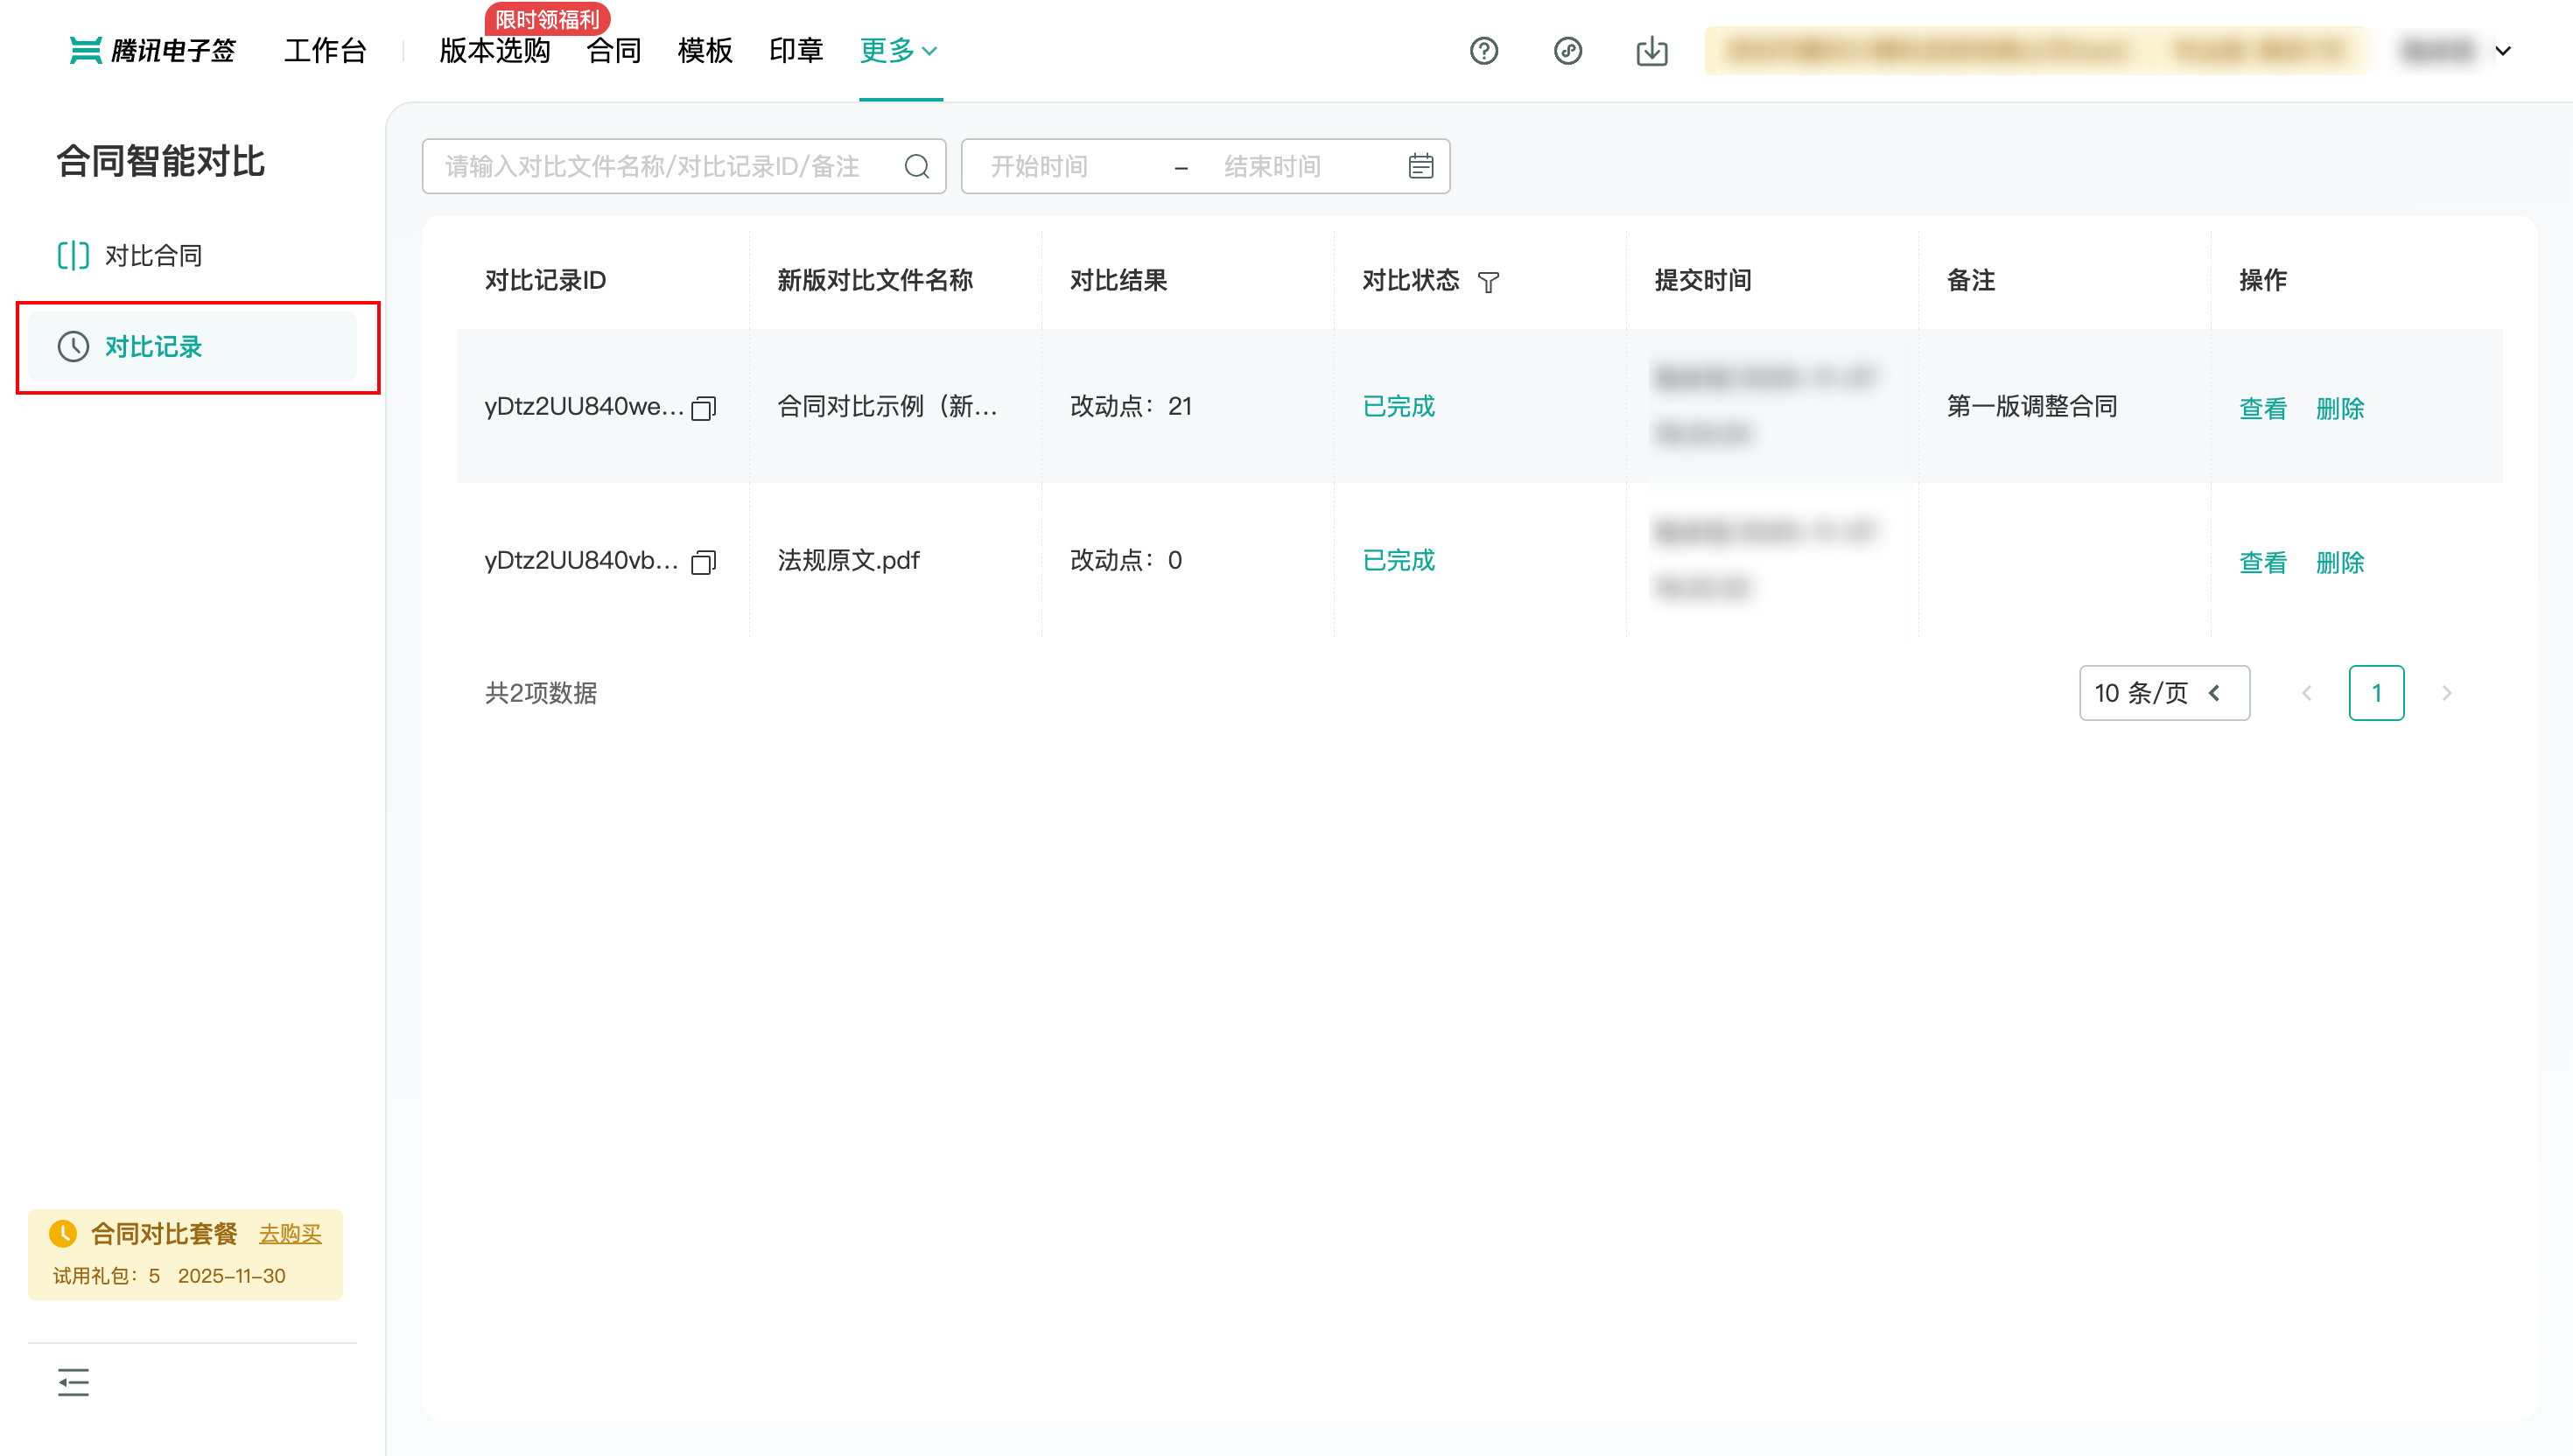This screenshot has width=2573, height=1456.
Task: Delete the 法规原文.pdf comparison record
Action: (x=2339, y=562)
